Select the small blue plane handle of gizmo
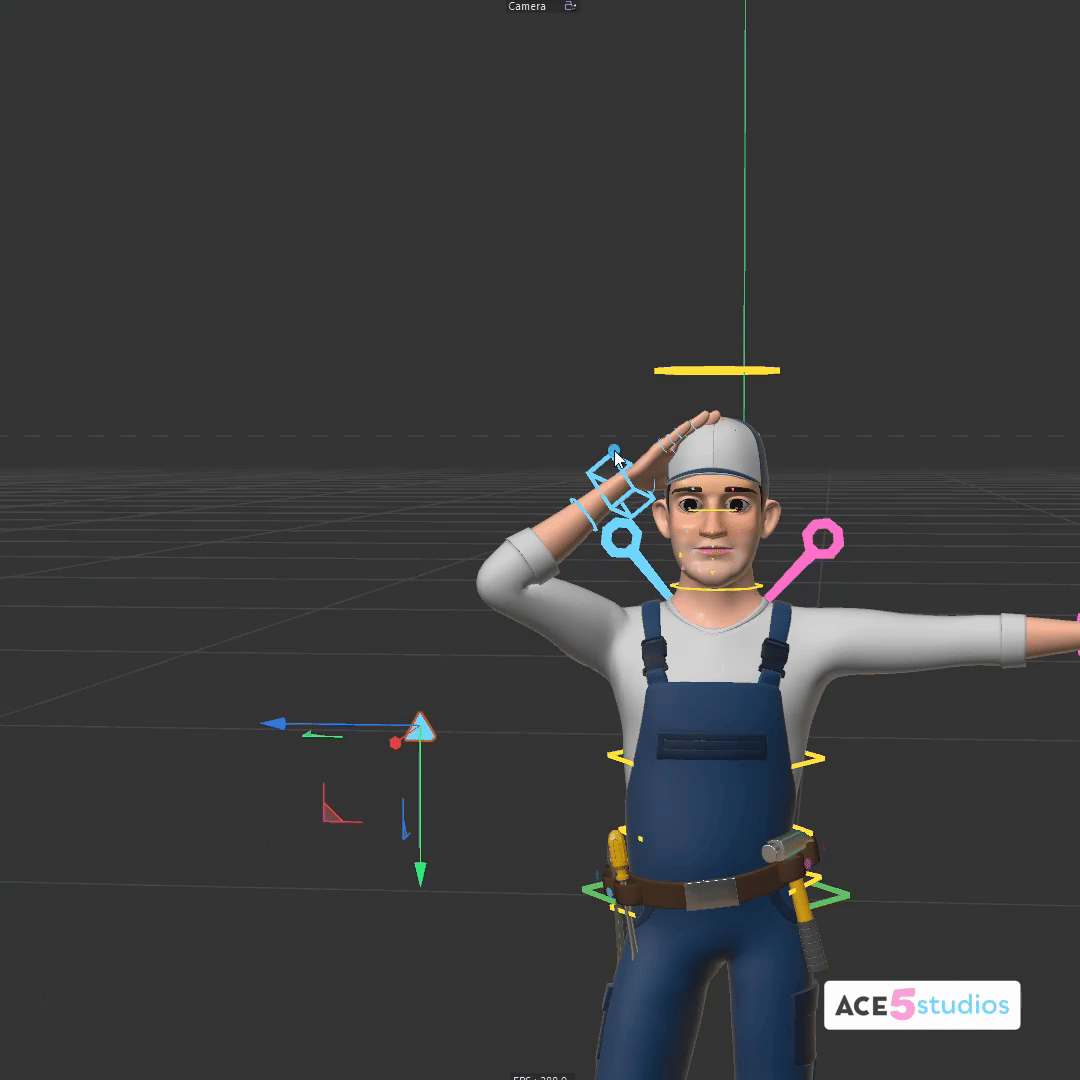 404,822
